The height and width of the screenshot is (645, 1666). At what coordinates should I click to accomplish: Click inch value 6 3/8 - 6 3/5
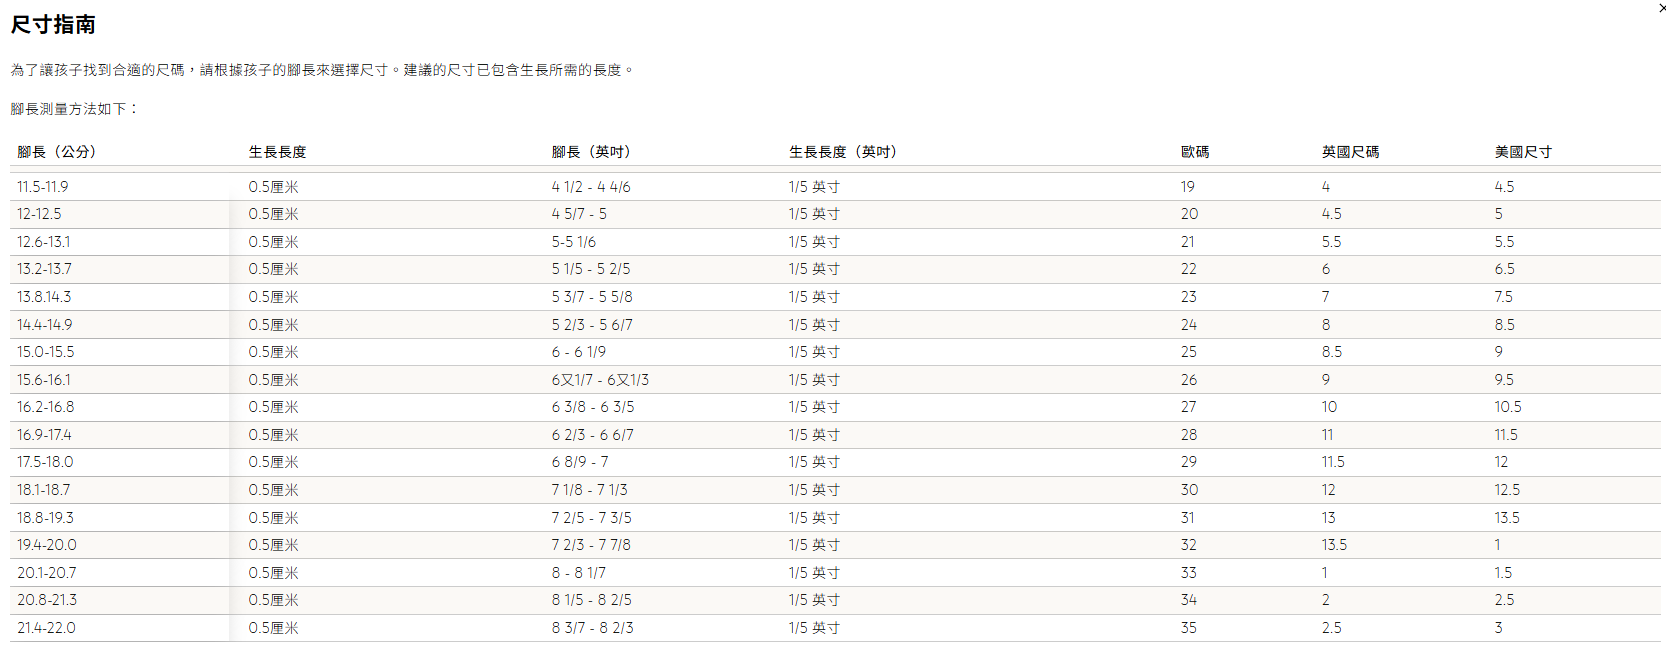[593, 407]
